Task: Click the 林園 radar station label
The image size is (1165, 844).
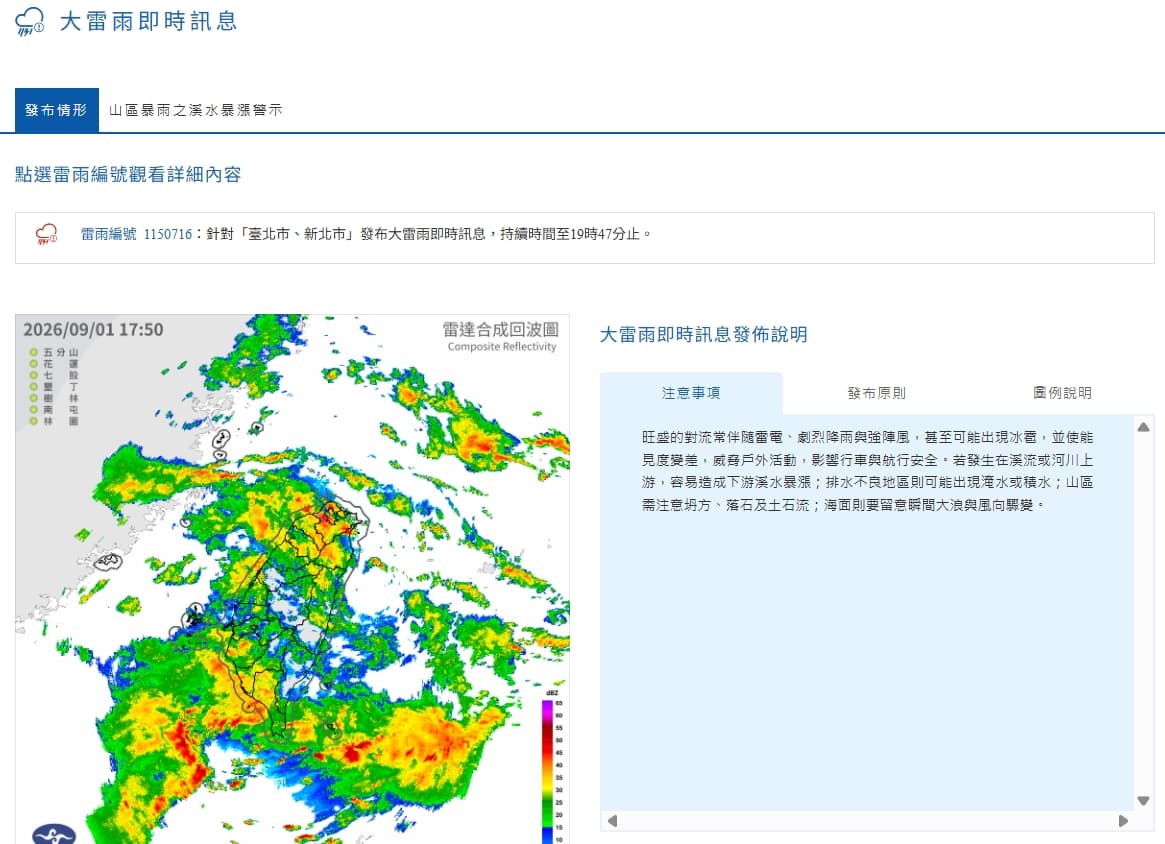Action: 54,421
